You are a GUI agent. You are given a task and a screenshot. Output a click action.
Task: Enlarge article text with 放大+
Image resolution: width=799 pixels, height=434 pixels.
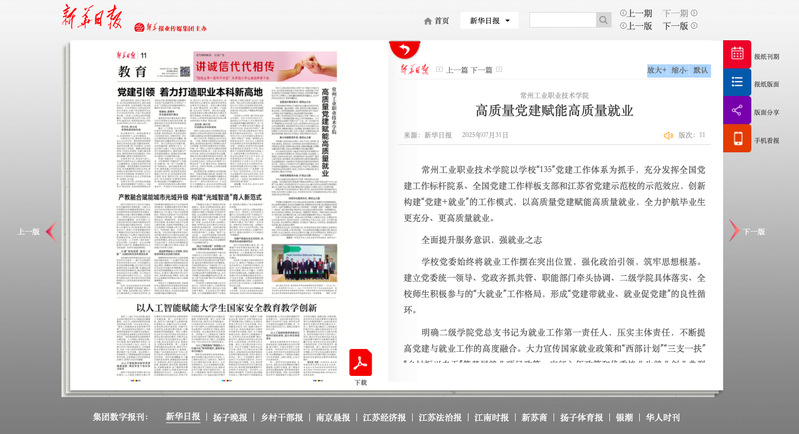click(657, 70)
